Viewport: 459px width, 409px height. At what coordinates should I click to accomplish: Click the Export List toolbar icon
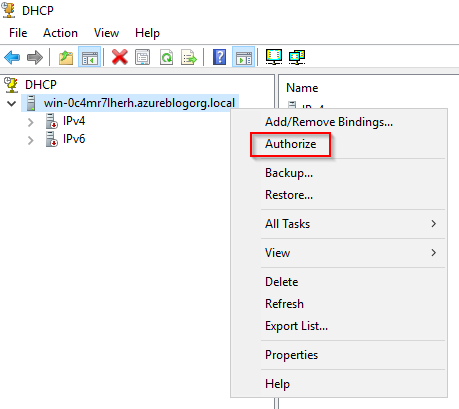point(189,57)
